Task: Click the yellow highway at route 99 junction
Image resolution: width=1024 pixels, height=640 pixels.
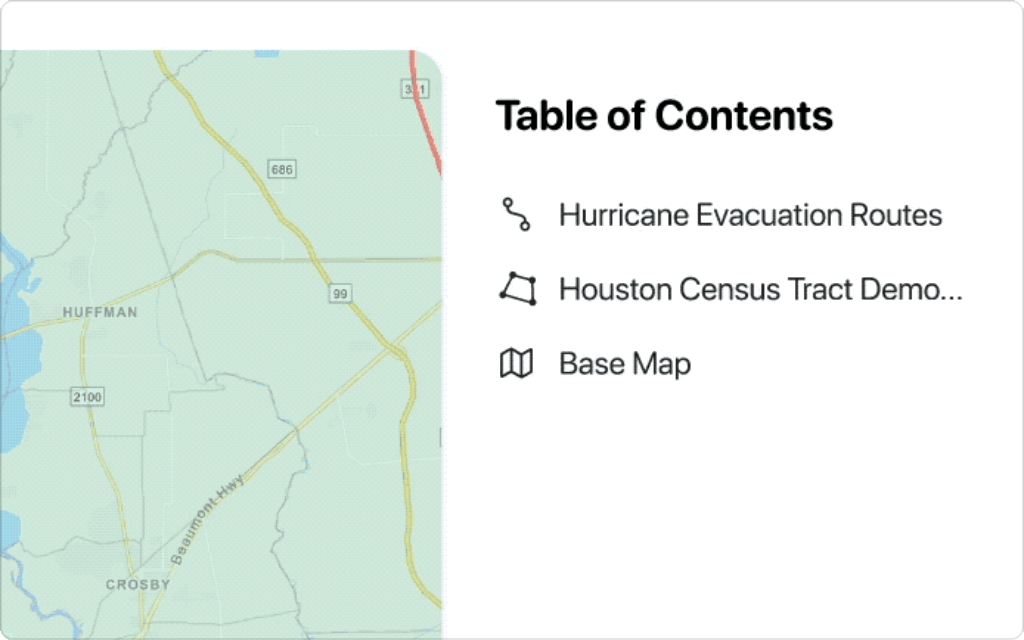Action: tap(398, 352)
